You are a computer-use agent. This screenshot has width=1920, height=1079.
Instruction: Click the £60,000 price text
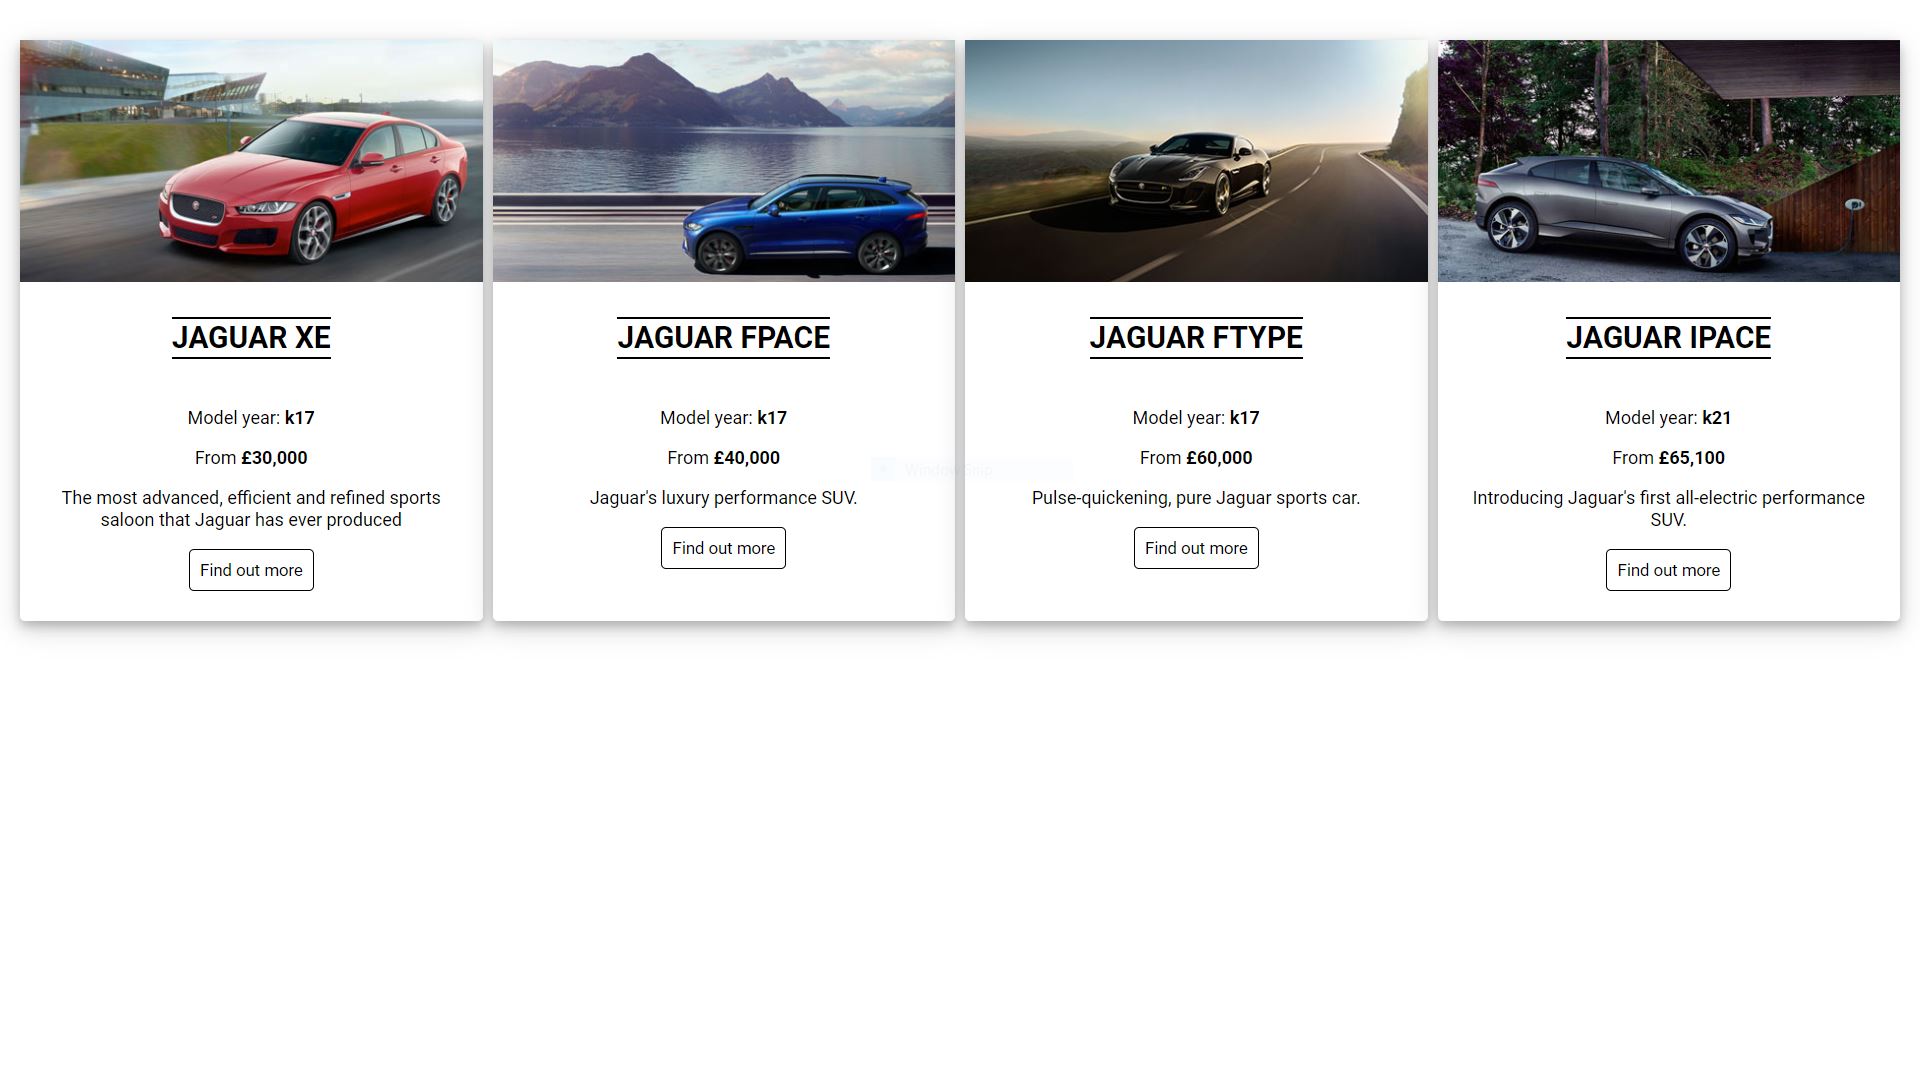pyautogui.click(x=1219, y=458)
